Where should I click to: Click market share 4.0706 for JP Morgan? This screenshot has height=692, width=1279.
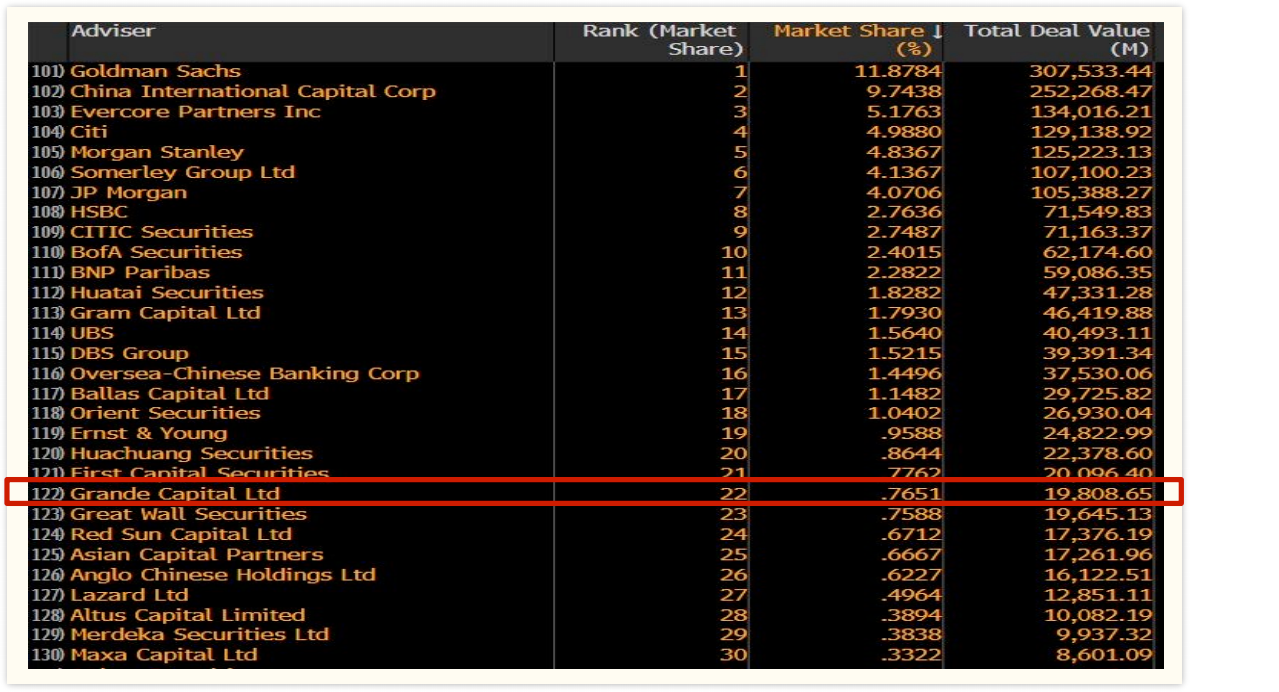coord(904,192)
